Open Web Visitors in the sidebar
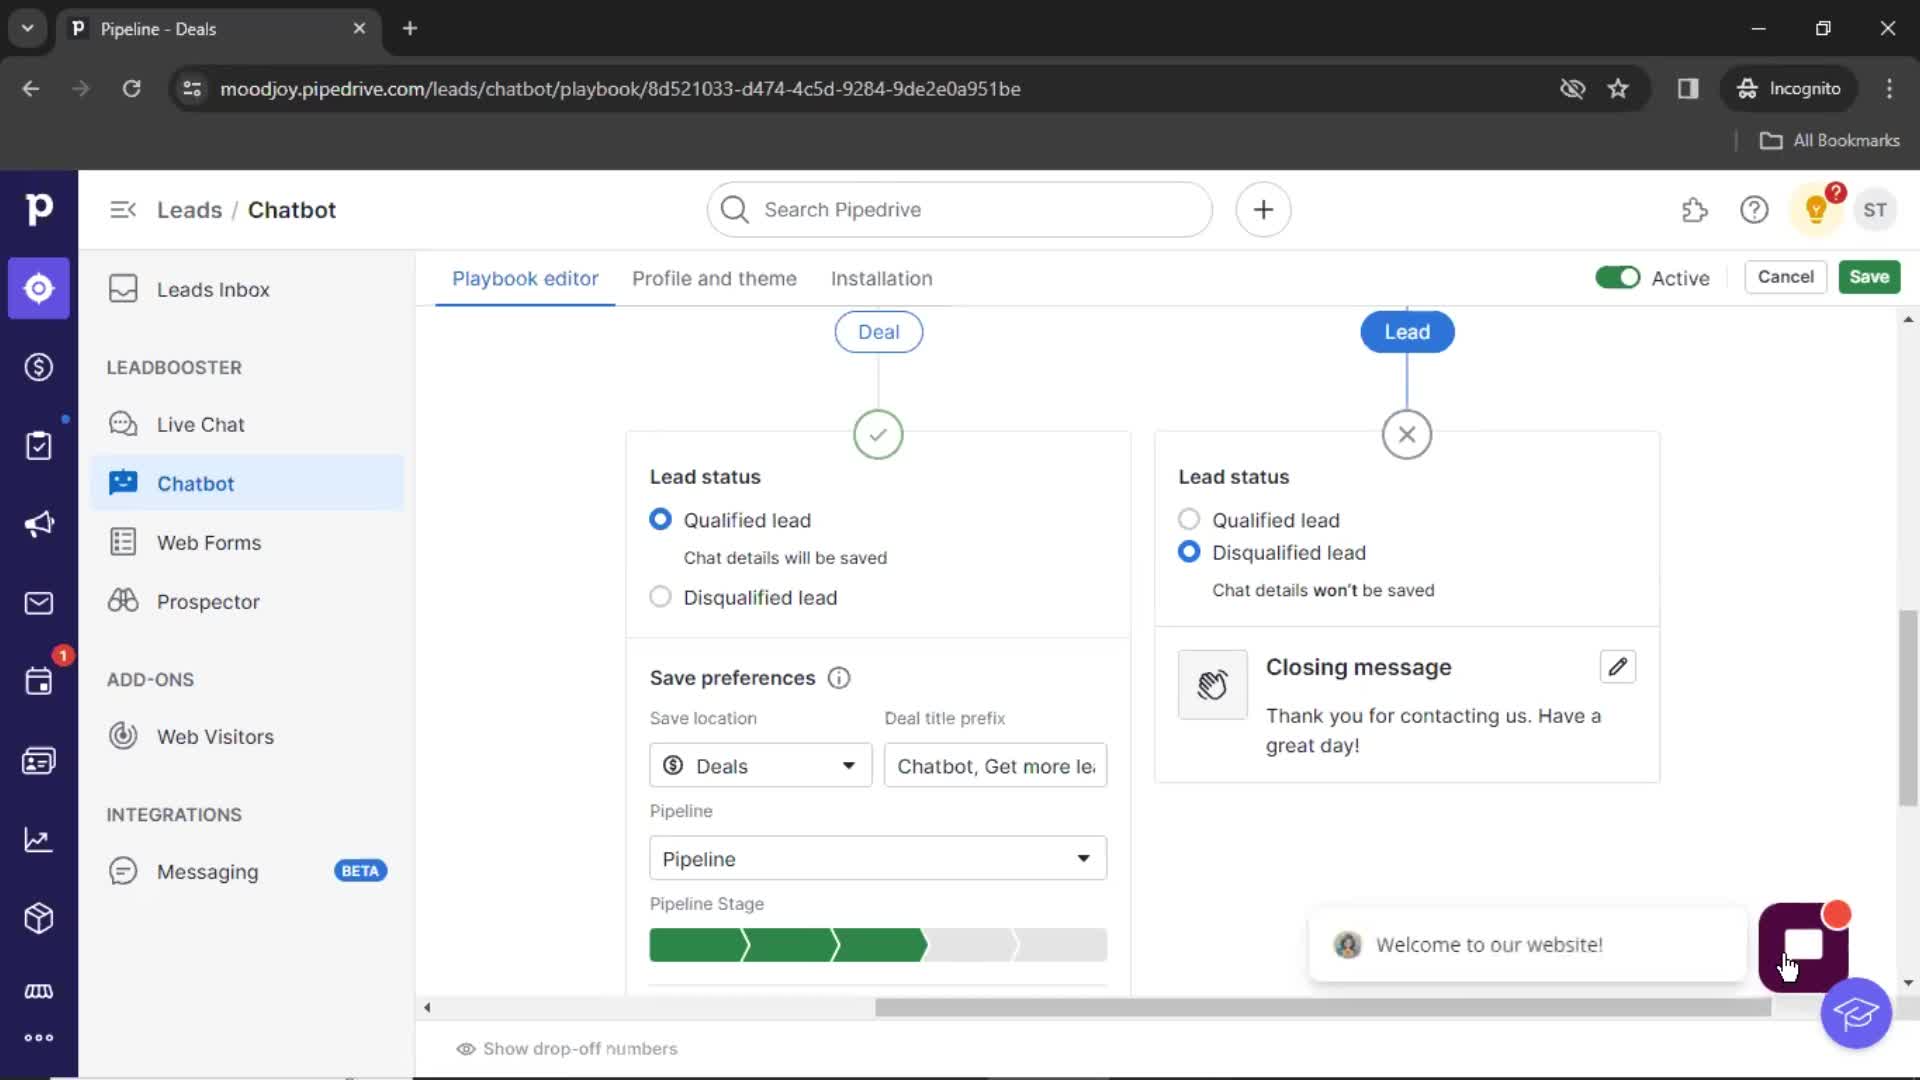1920x1080 pixels. tap(247, 737)
